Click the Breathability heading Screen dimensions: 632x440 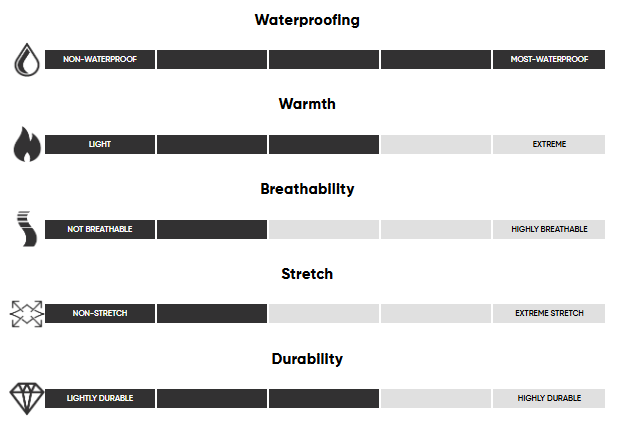pos(307,189)
